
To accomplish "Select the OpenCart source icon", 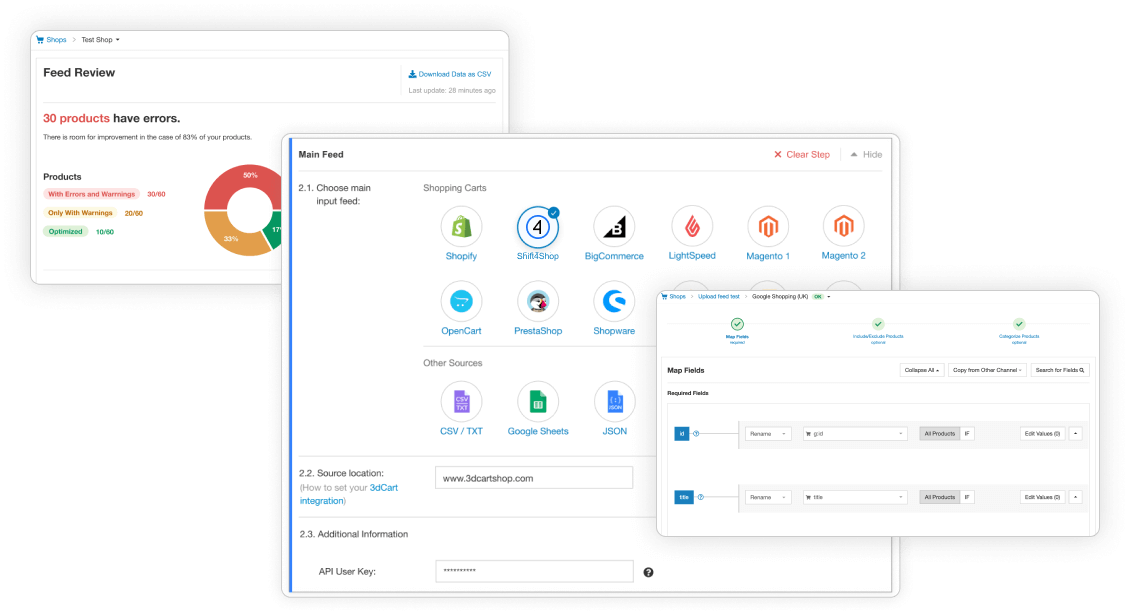I will [461, 301].
